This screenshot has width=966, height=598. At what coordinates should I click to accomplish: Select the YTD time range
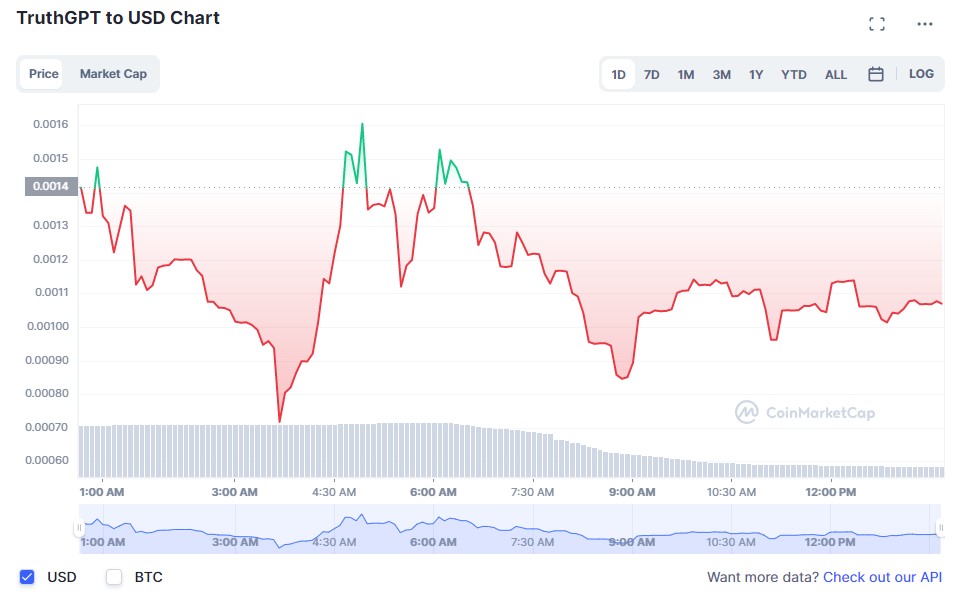(793, 73)
